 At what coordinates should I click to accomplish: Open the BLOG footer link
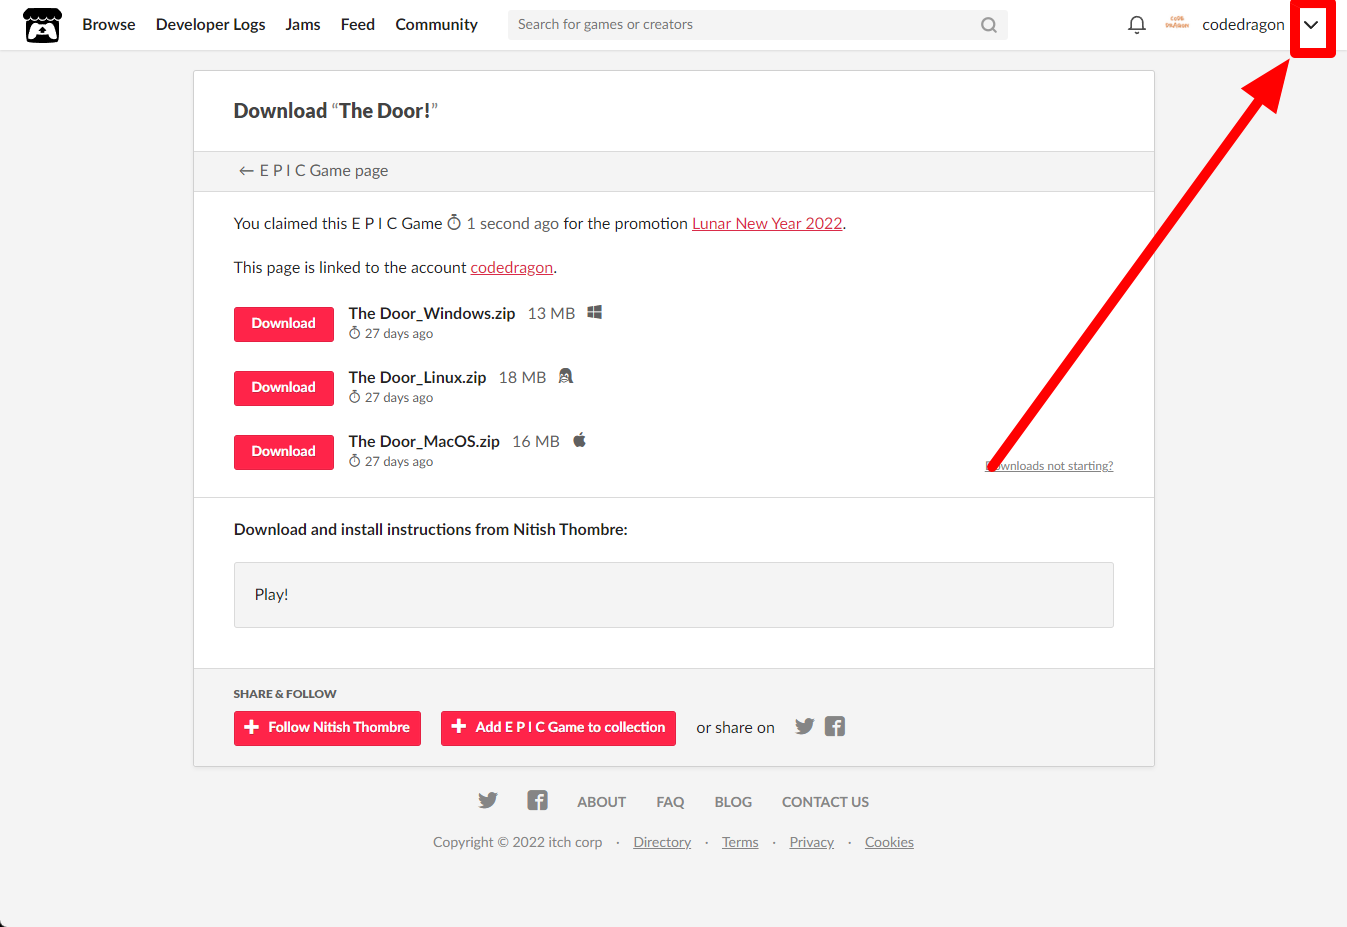(733, 802)
